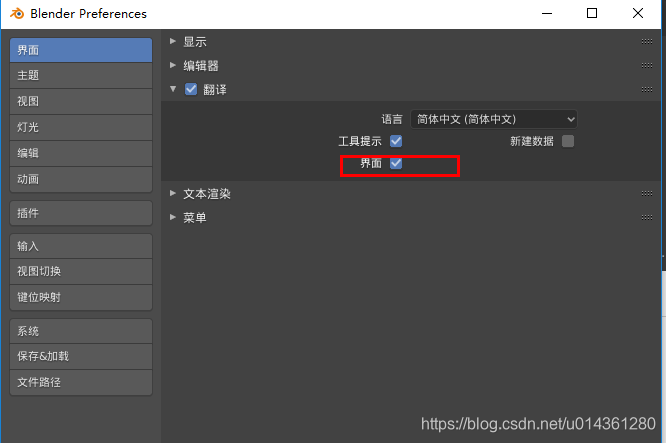The height and width of the screenshot is (443, 666).
Task: Switch to the 输入 tab
Action: [81, 246]
